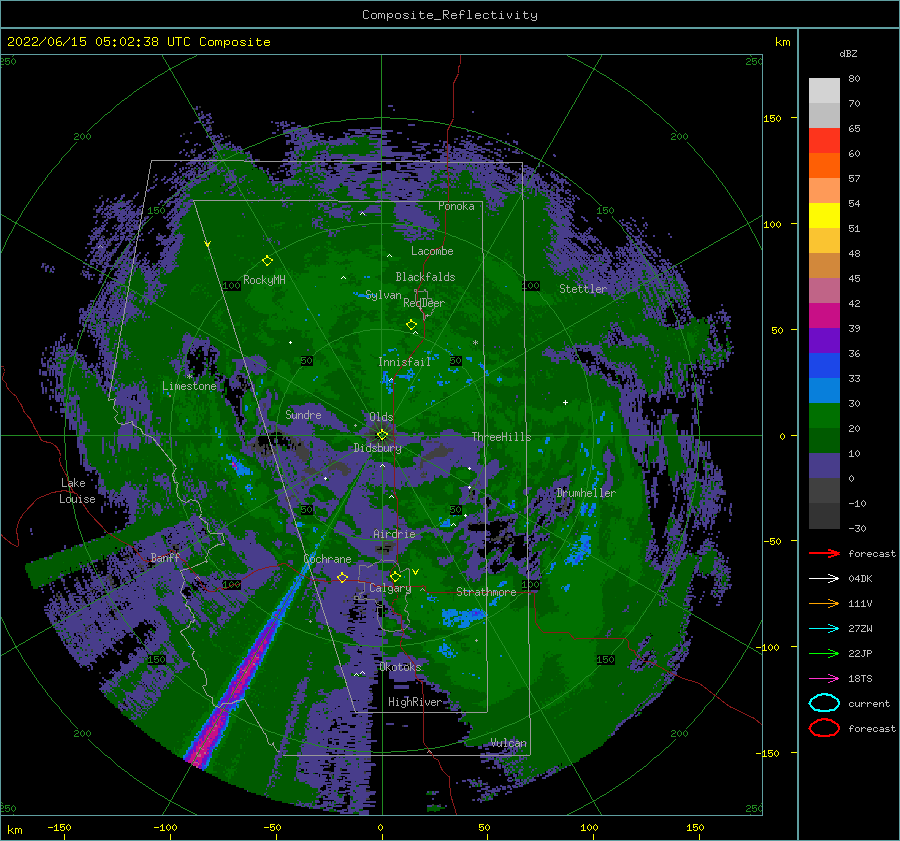
Task: Click the lightest gray 70 dBZ swatch
Action: (x=824, y=91)
